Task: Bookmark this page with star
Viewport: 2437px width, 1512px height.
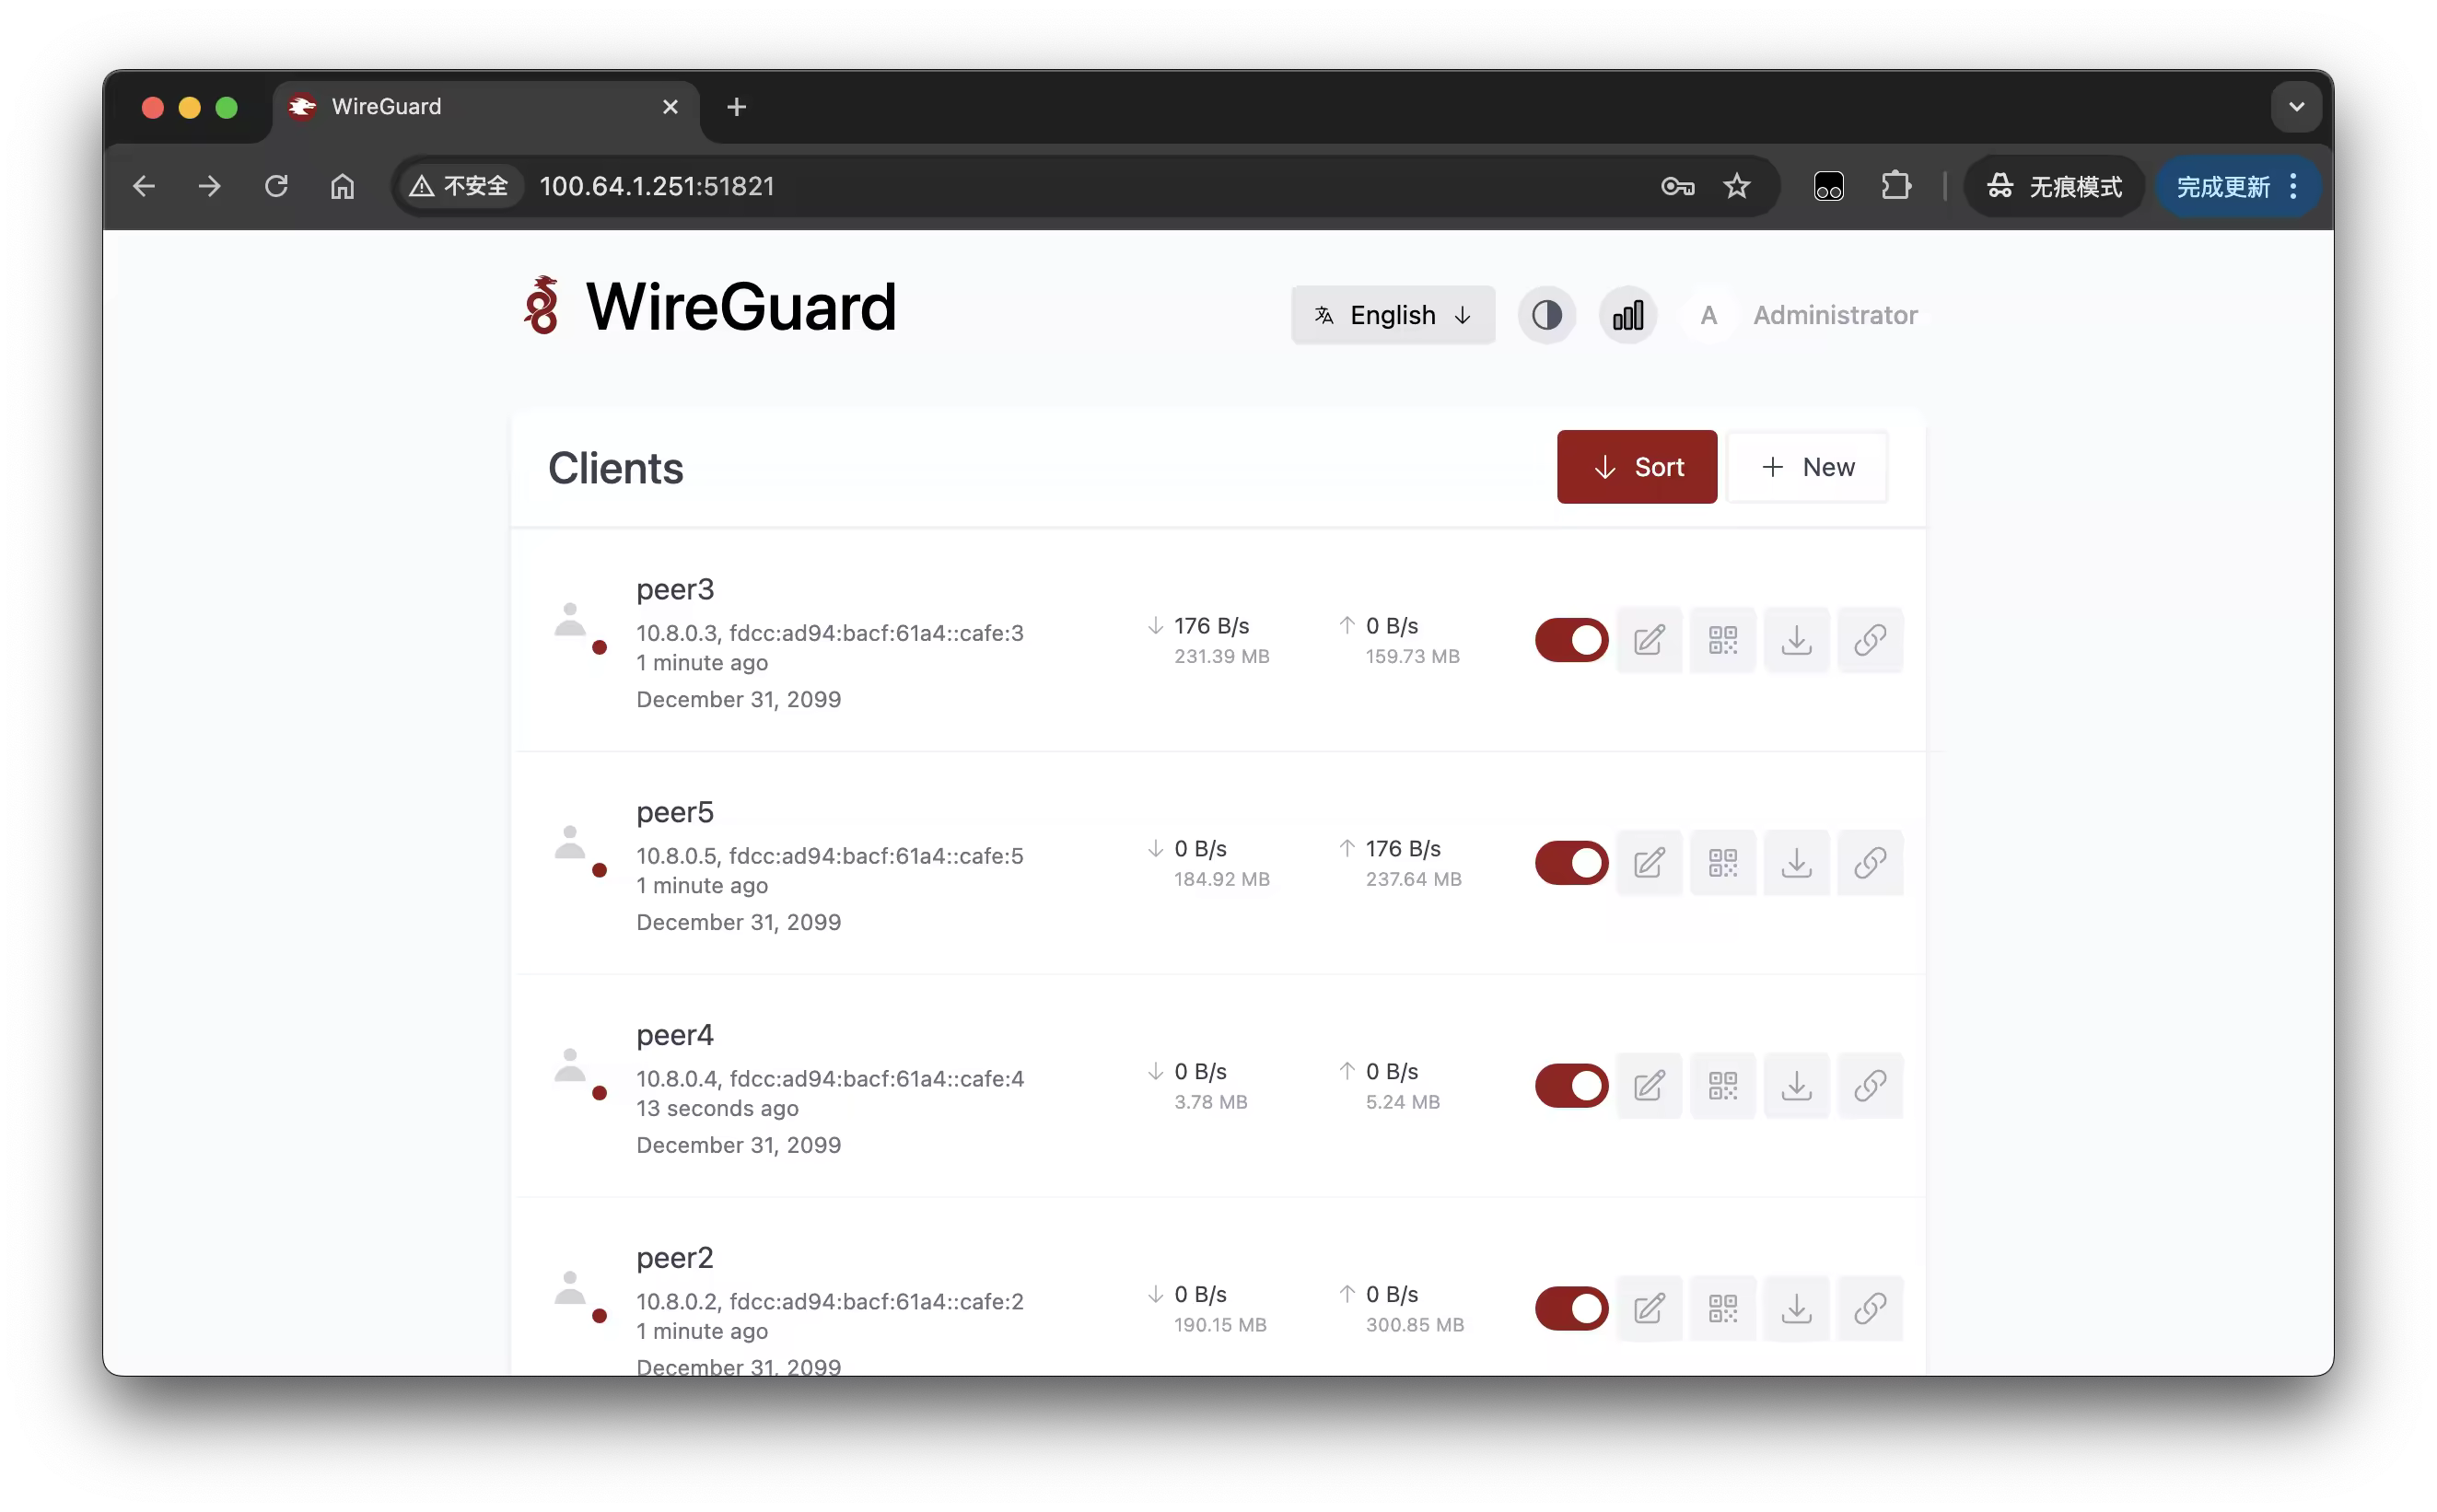Action: [x=1737, y=187]
